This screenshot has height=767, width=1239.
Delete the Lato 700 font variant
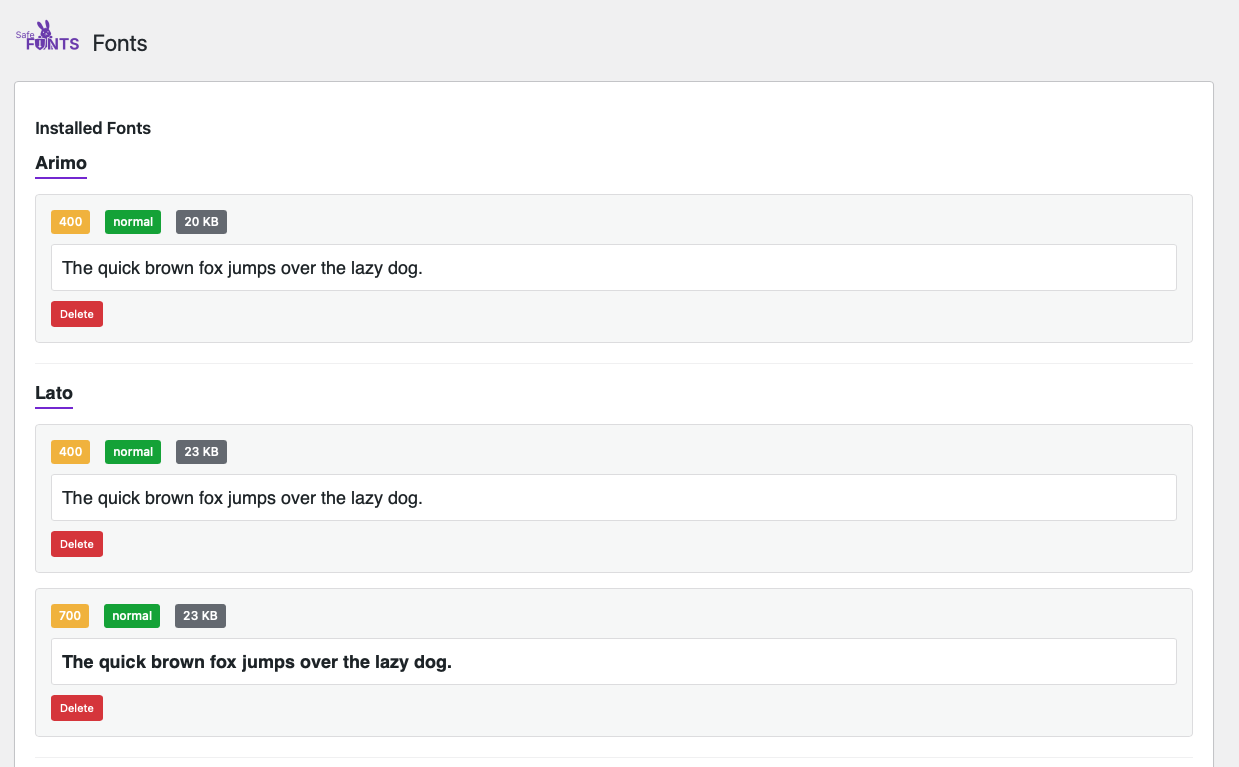(76, 707)
